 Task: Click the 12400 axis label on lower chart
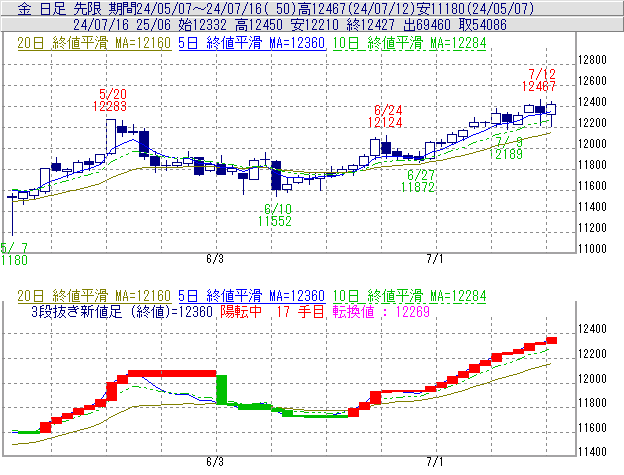[x=592, y=329]
